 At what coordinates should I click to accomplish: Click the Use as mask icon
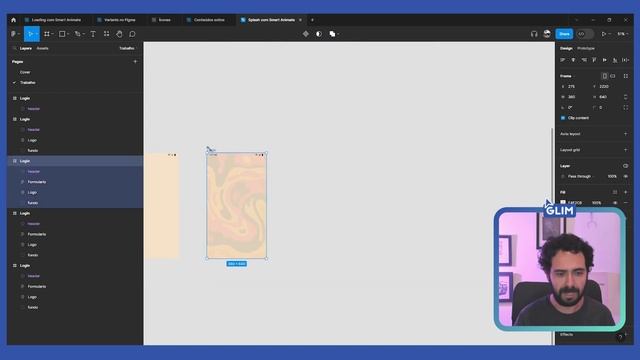[x=319, y=34]
